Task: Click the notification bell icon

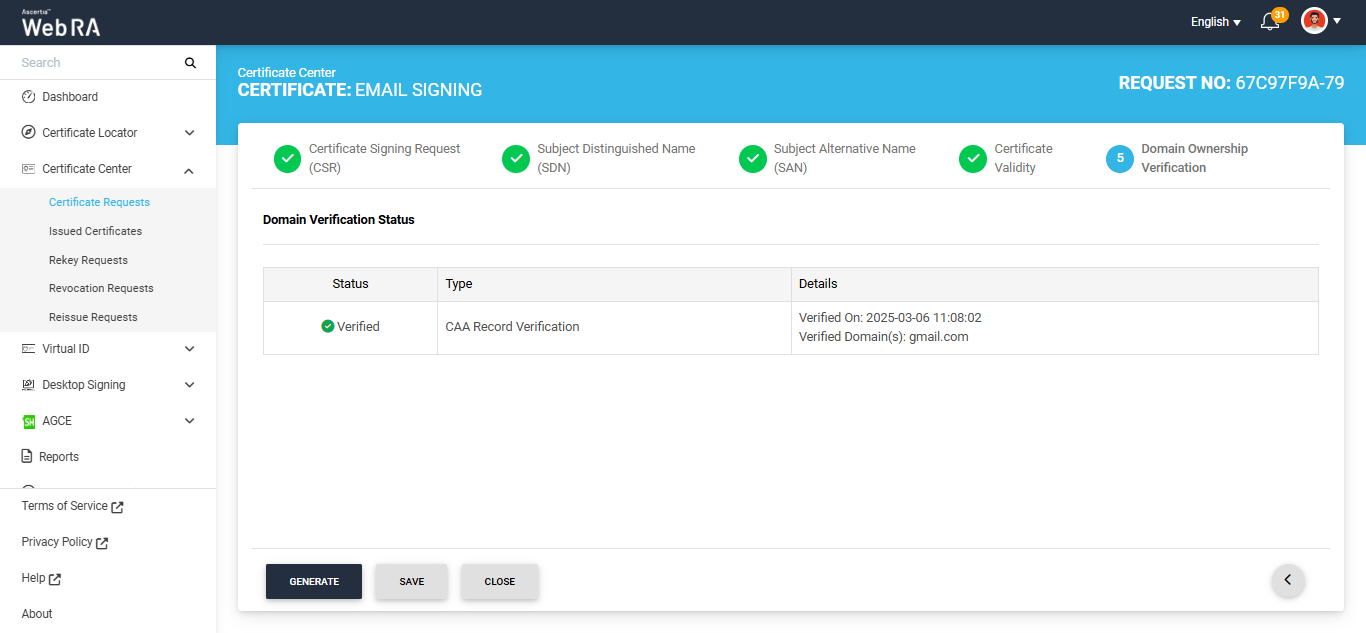Action: pyautogui.click(x=1270, y=22)
